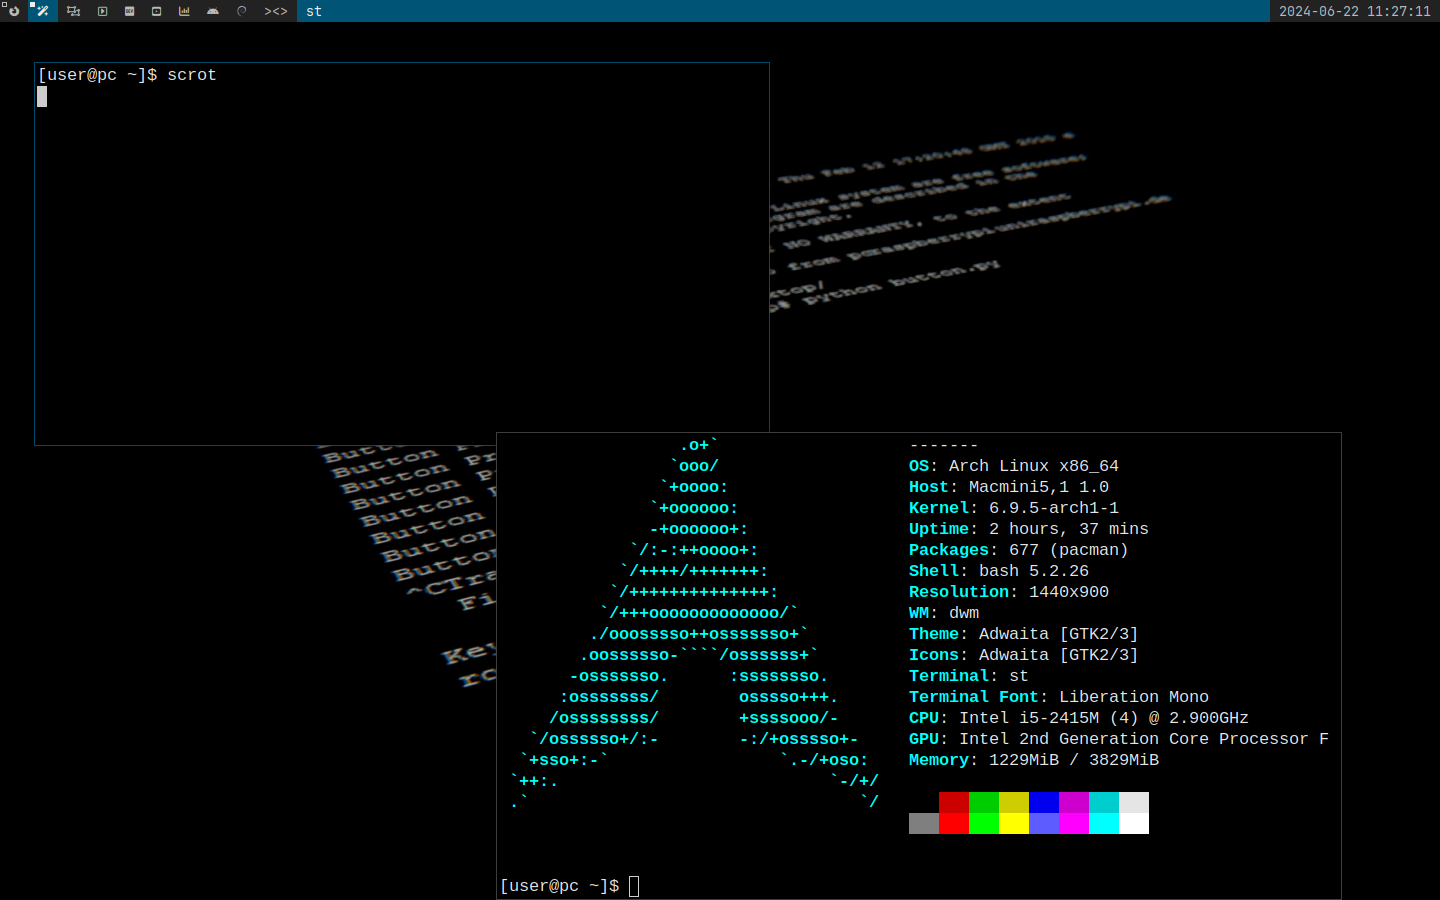Switch to the Firefox tag in the dwm bar

pyautogui.click(x=14, y=11)
